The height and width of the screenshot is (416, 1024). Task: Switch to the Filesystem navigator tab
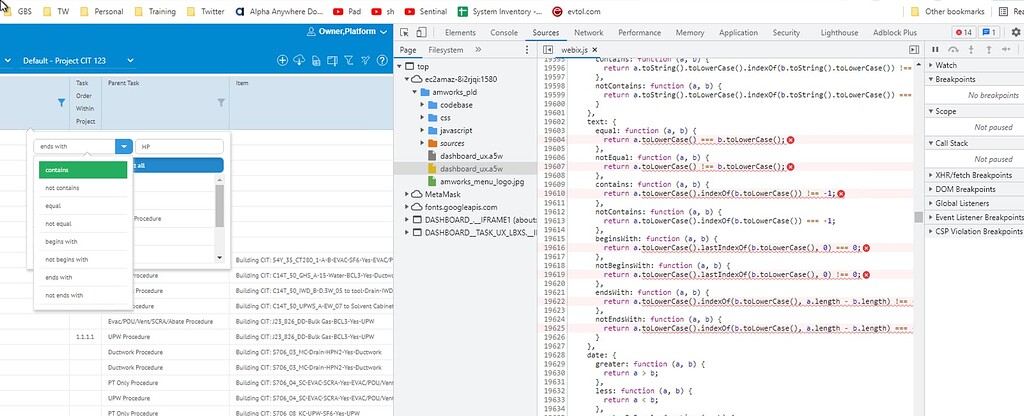pyautogui.click(x=446, y=50)
